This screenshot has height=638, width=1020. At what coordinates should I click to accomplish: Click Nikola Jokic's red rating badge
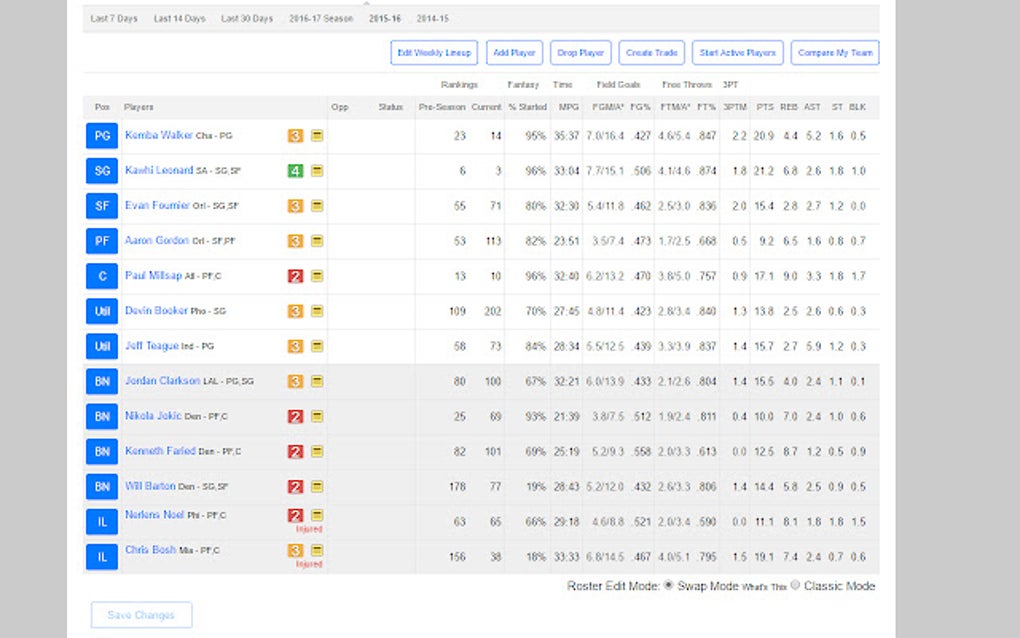pos(295,416)
